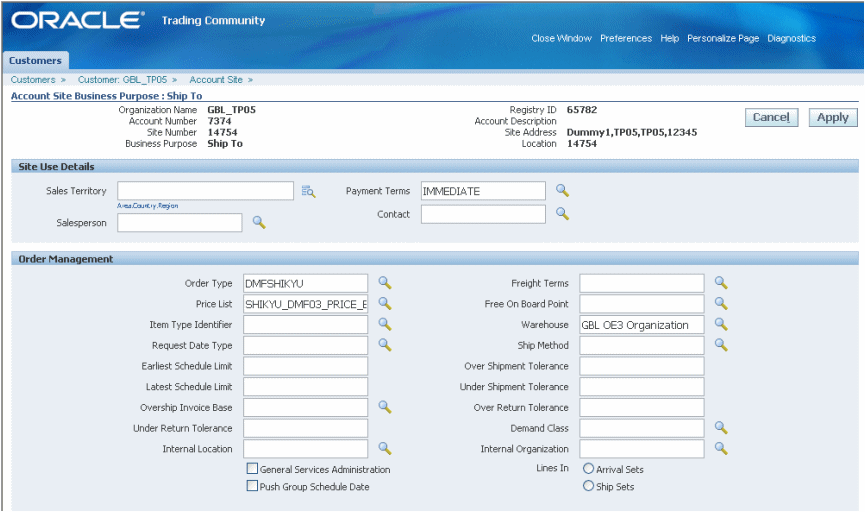
Task: Switch to the Customers tab
Action: [35, 61]
